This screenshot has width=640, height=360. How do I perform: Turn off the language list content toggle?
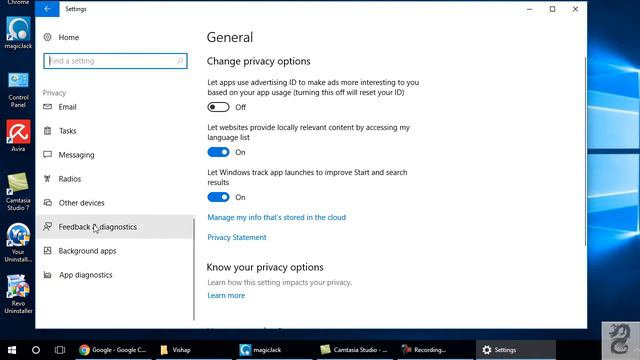pyautogui.click(x=218, y=152)
